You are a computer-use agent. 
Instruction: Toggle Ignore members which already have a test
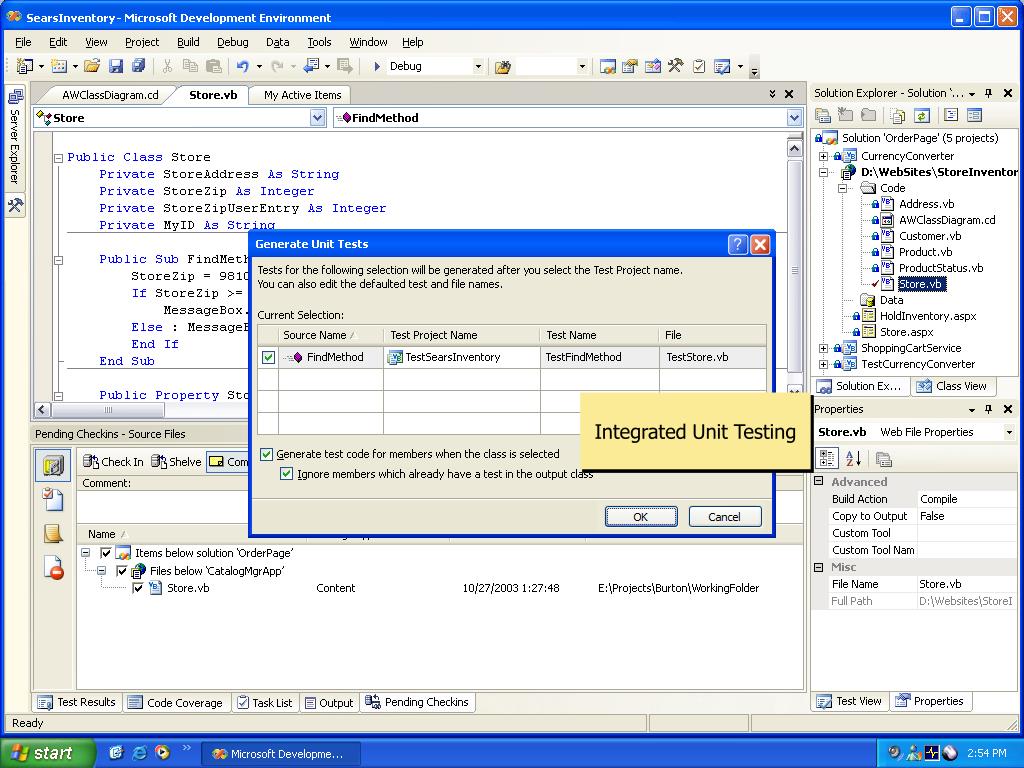pyautogui.click(x=286, y=473)
